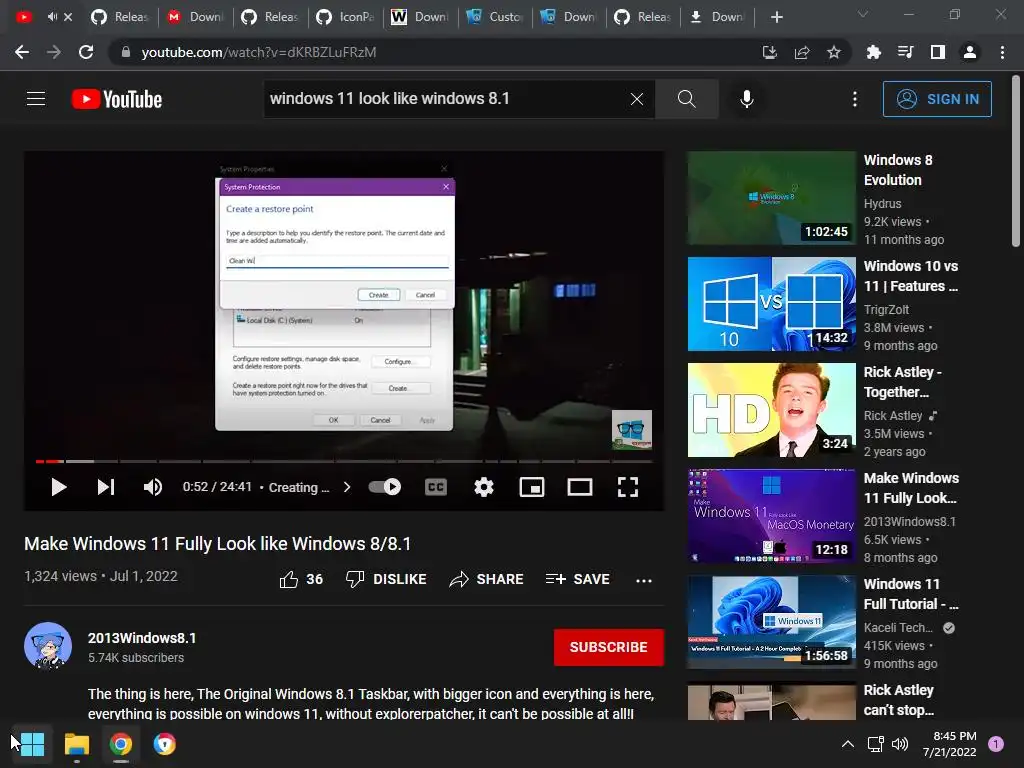The image size is (1024, 768).
Task: Enter full screen mode
Action: [628, 487]
